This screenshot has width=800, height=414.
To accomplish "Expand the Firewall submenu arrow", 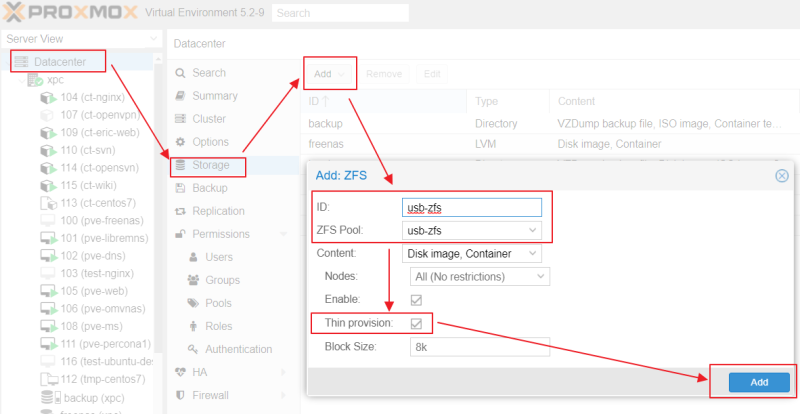I will tap(284, 395).
